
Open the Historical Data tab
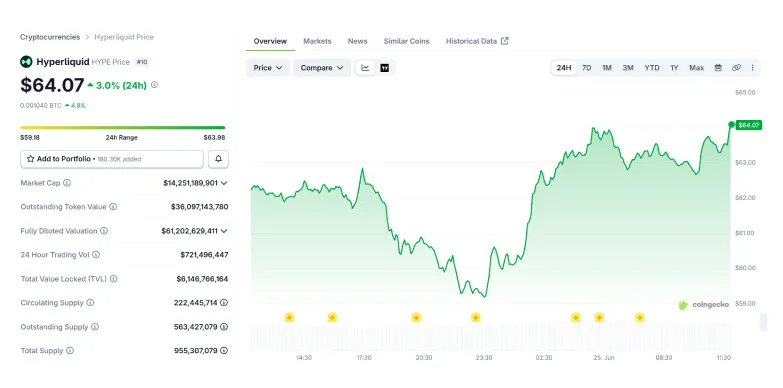[477, 41]
